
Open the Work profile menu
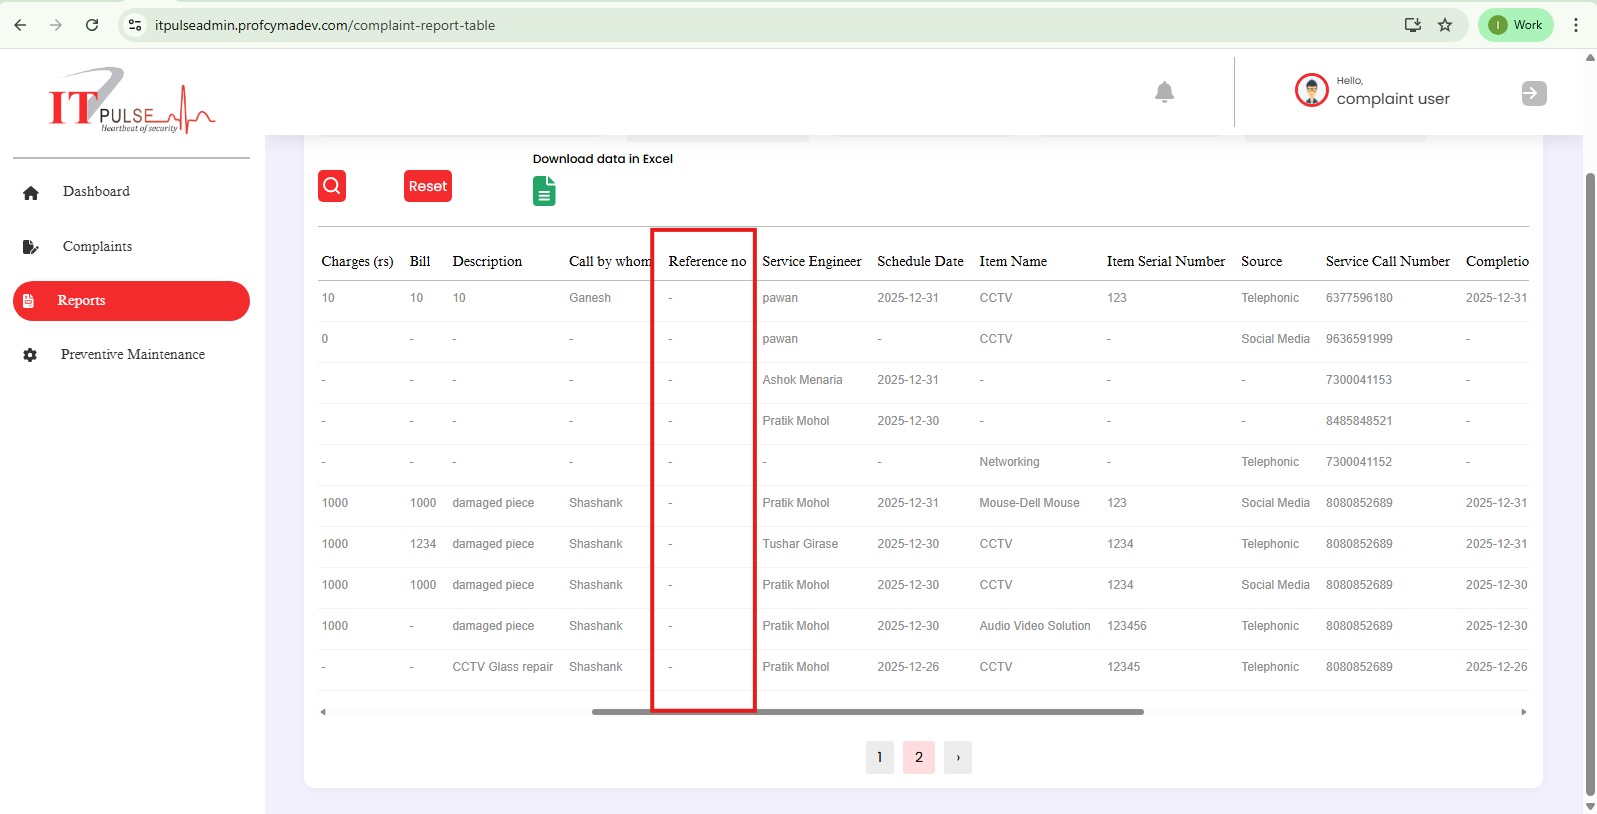[x=1515, y=25]
